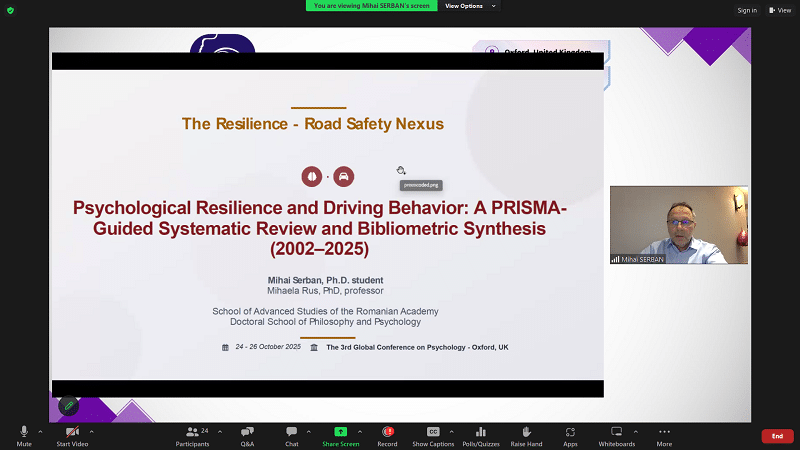Mute the microphone
The image size is (800, 450).
click(x=24, y=434)
